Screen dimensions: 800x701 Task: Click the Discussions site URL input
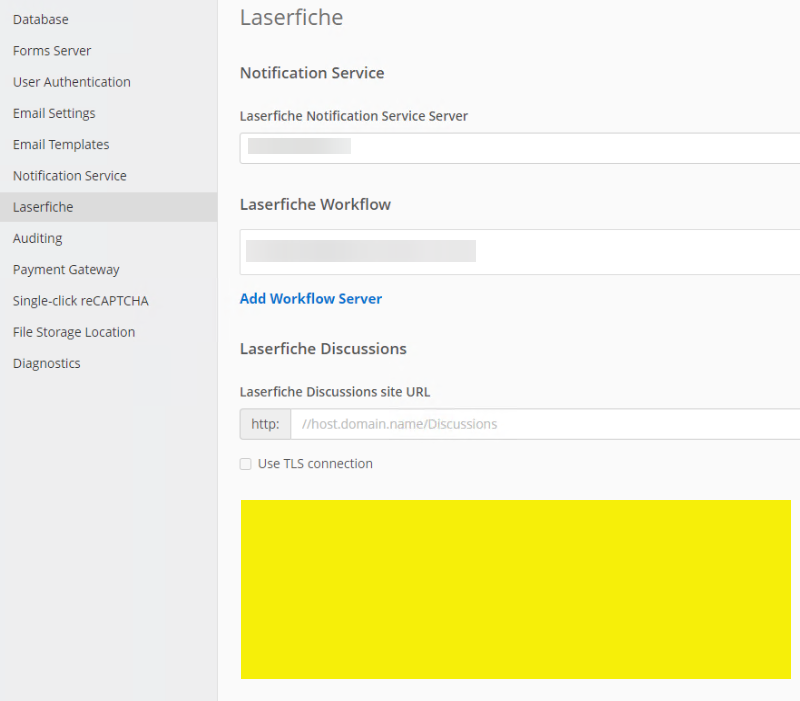(x=545, y=424)
